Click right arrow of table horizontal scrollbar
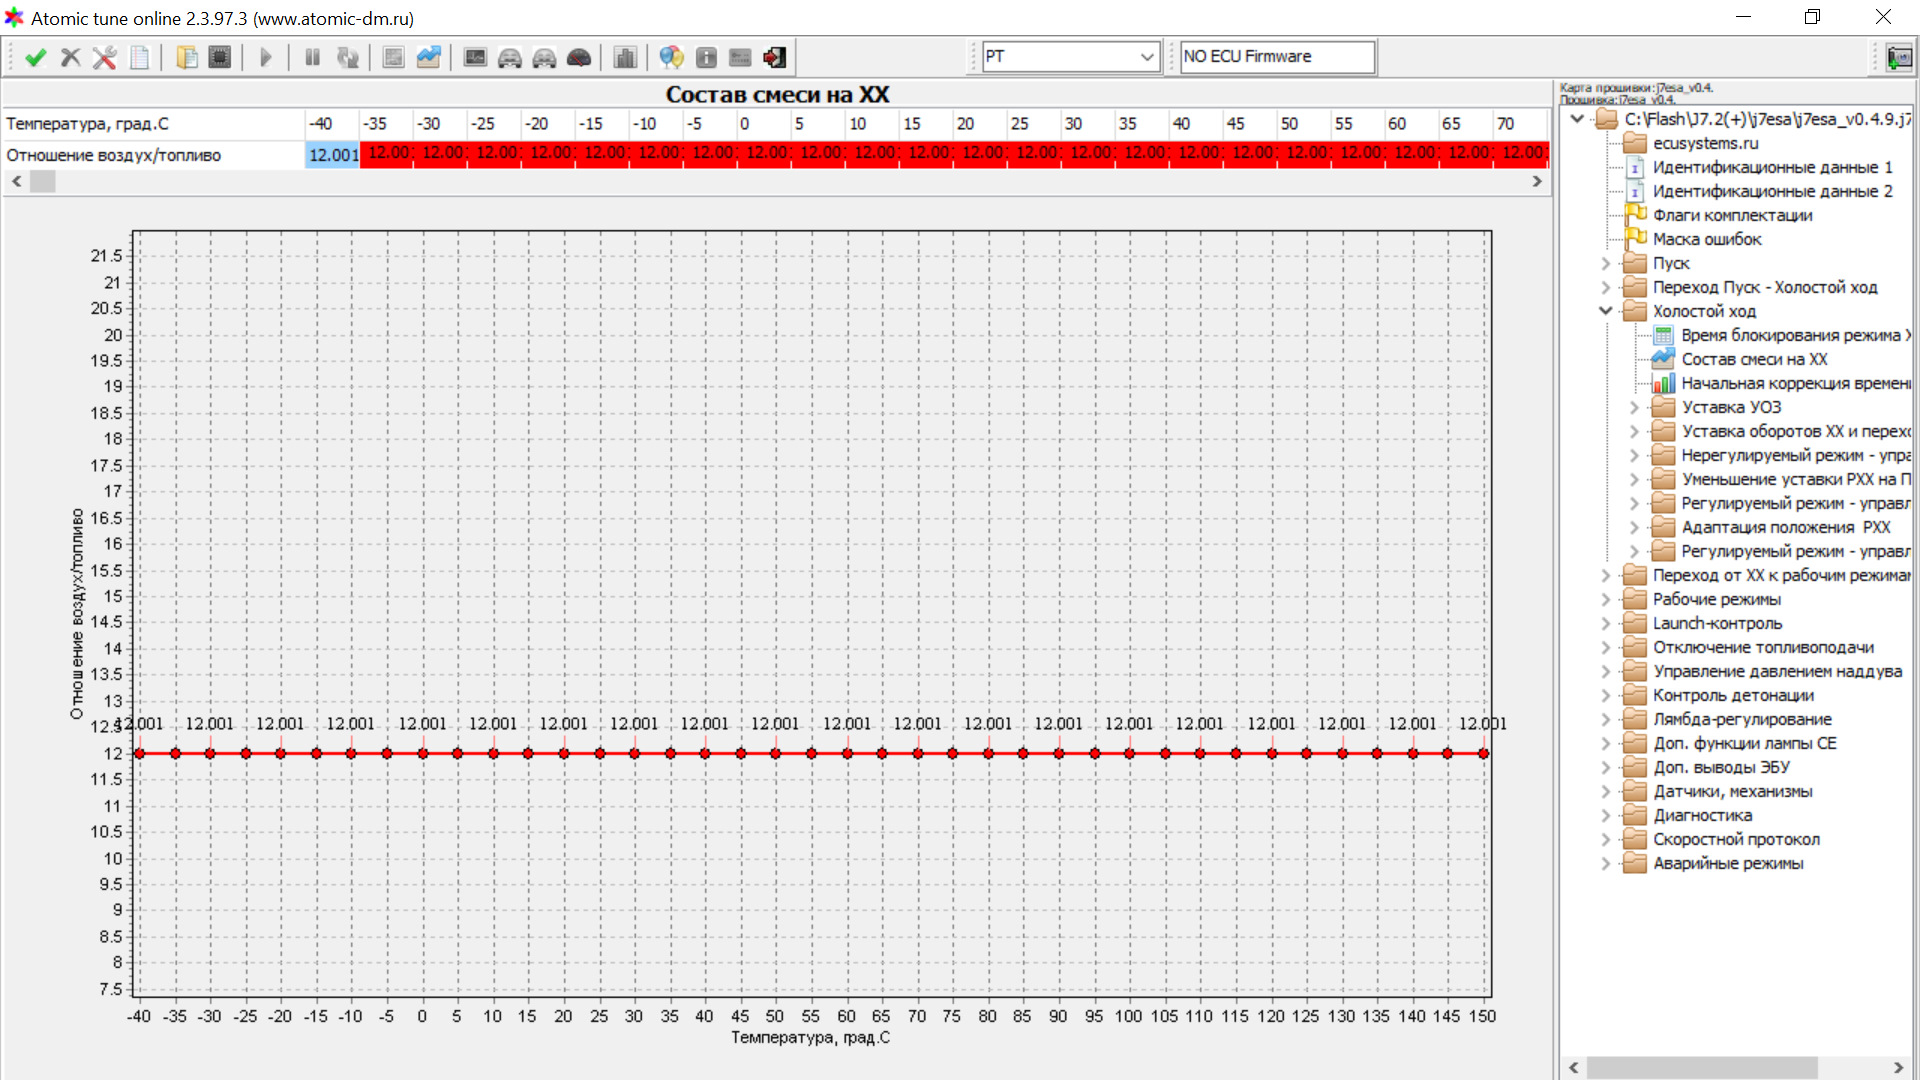The height and width of the screenshot is (1080, 1920). (x=1537, y=182)
